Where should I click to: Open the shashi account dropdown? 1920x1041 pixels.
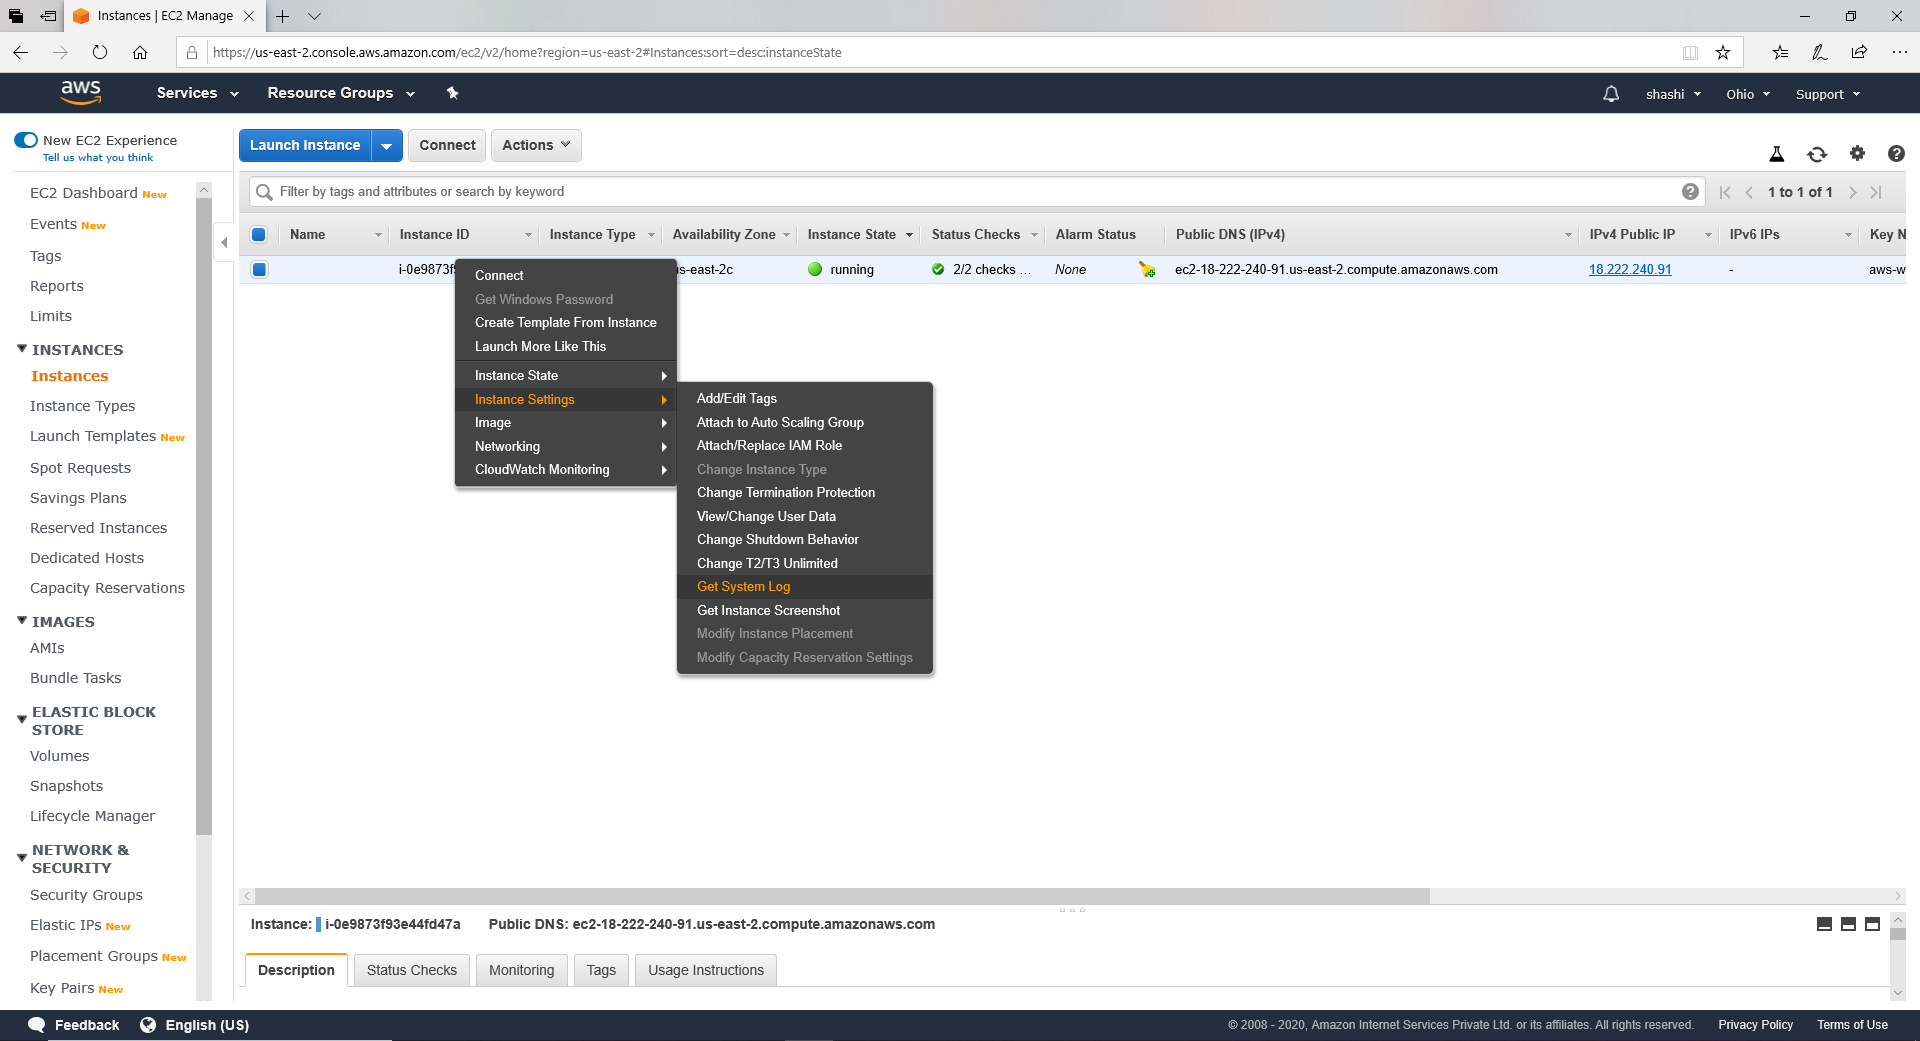1673,94
